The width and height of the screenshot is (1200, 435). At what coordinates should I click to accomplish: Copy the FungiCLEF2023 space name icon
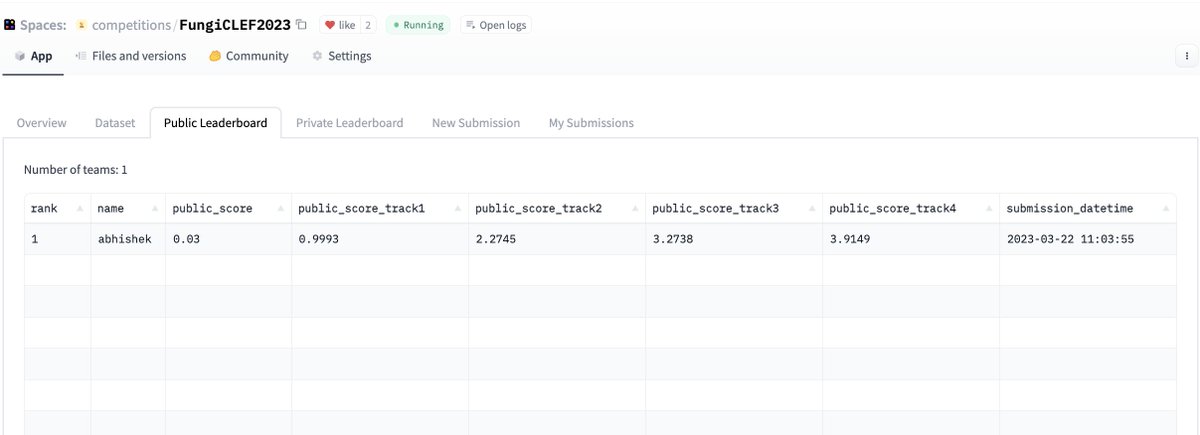coord(302,24)
